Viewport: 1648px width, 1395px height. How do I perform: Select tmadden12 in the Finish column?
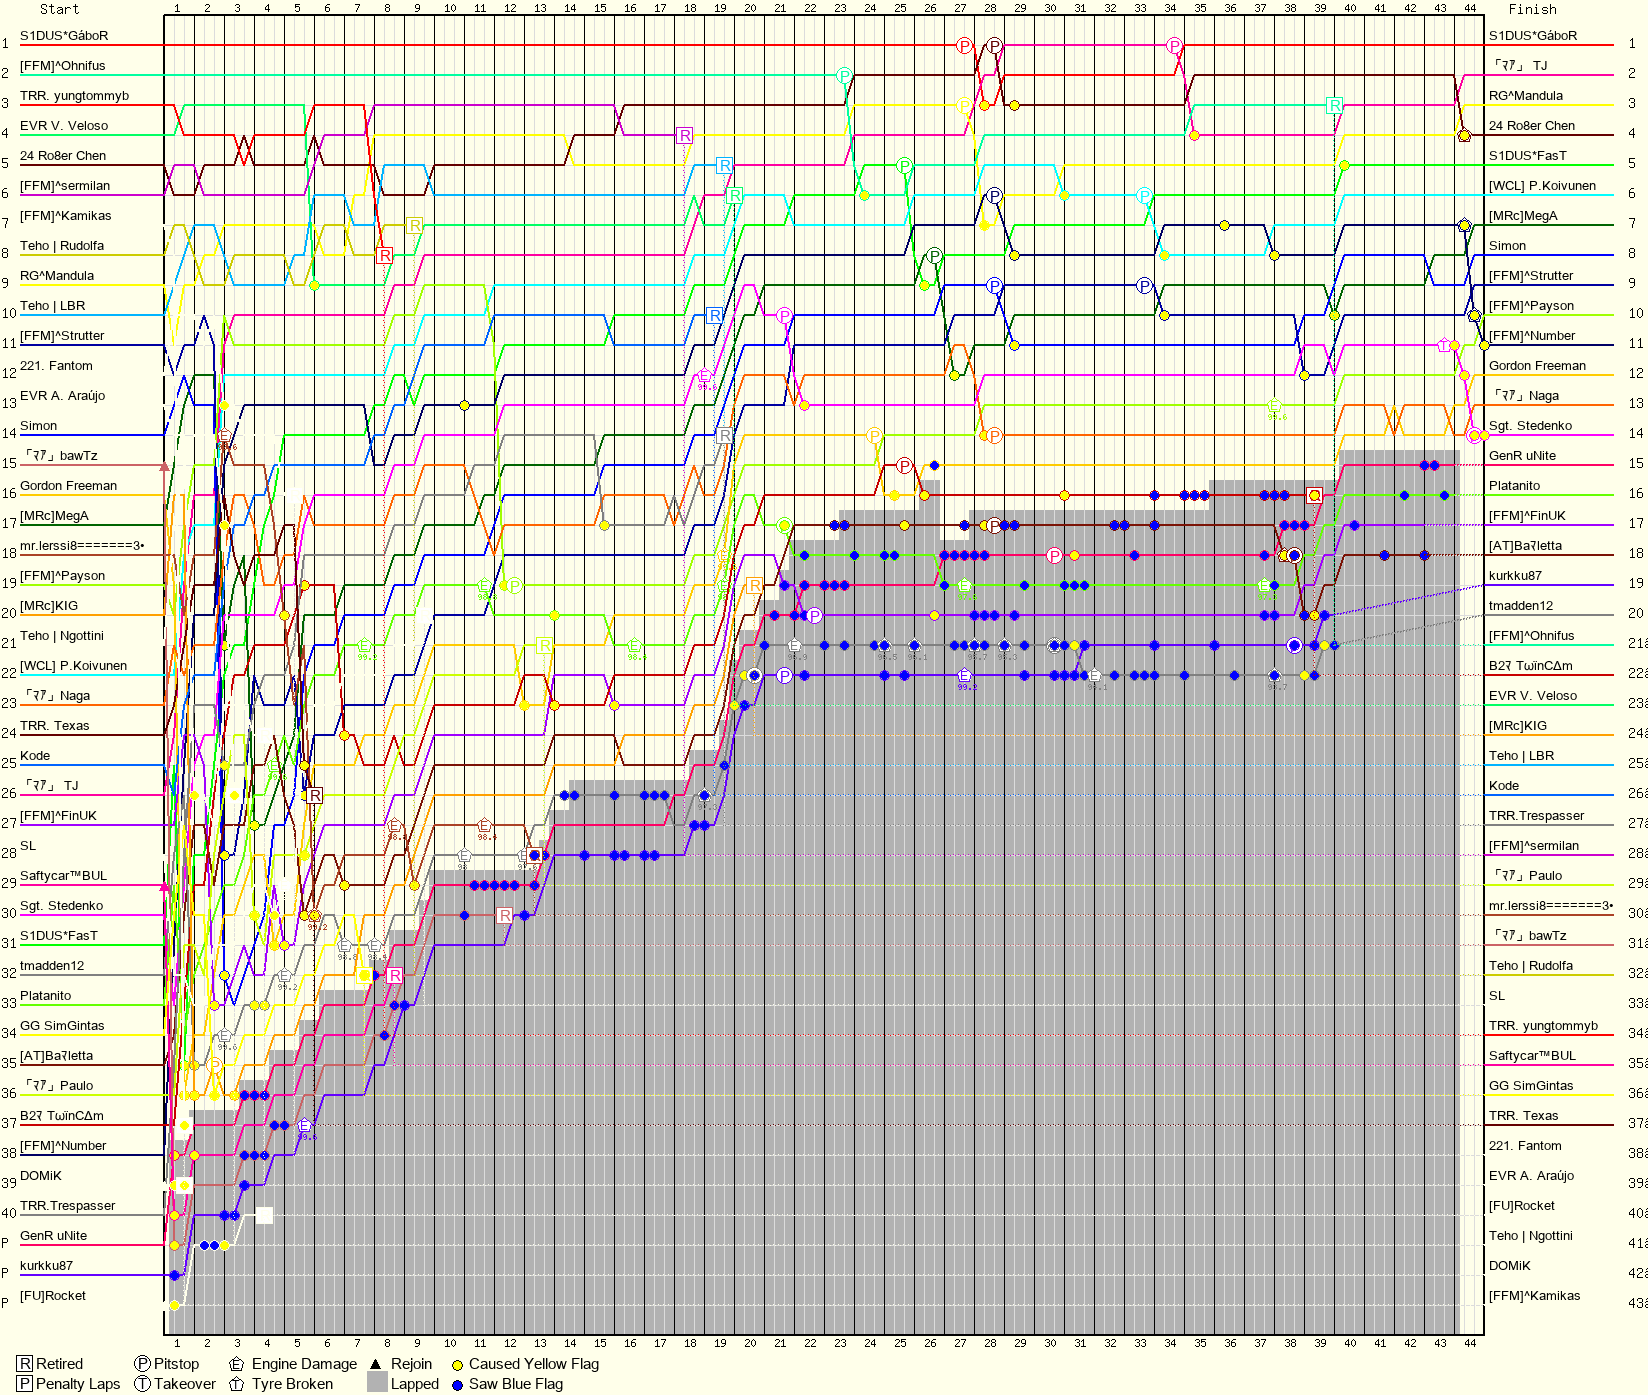pos(1521,606)
